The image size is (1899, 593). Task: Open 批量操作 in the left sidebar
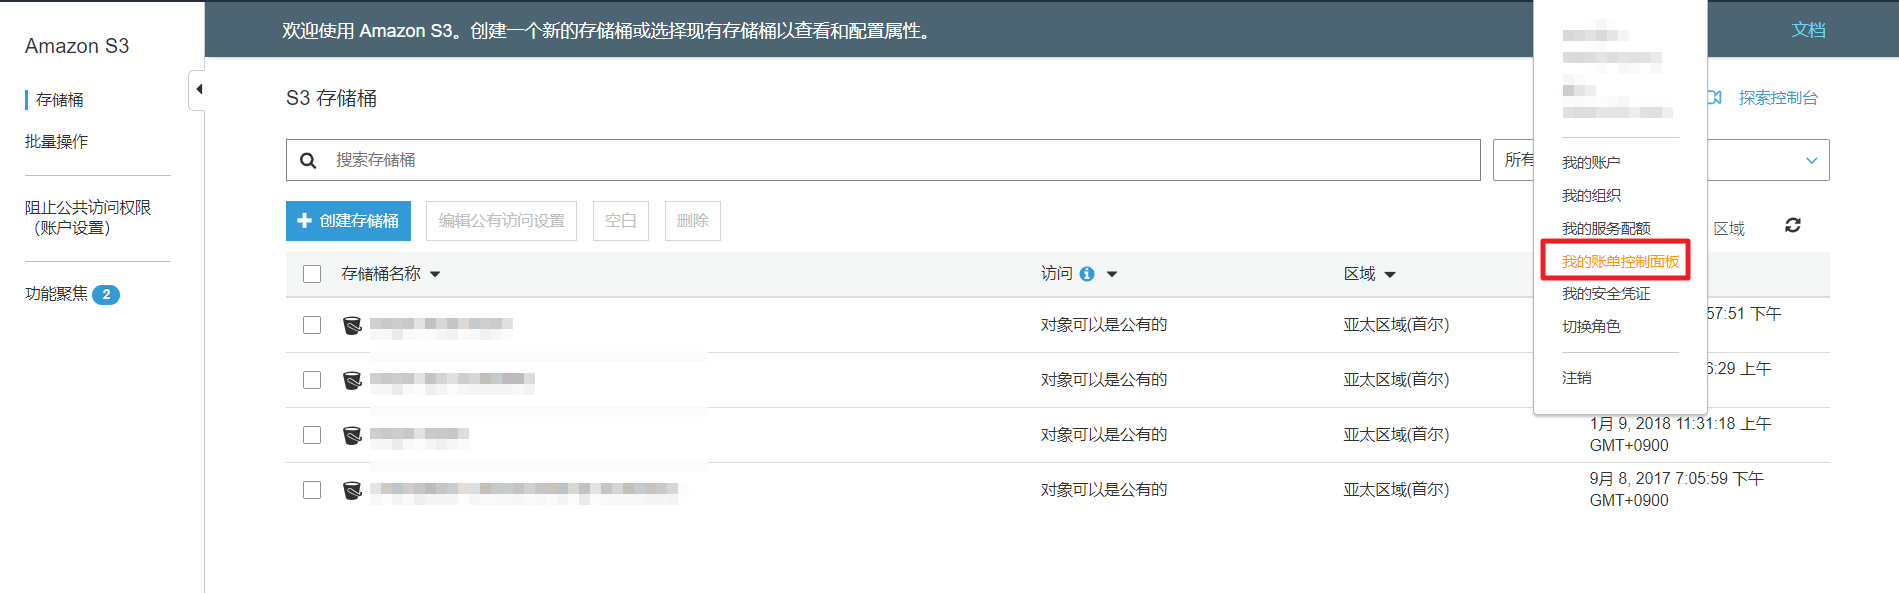(x=57, y=142)
